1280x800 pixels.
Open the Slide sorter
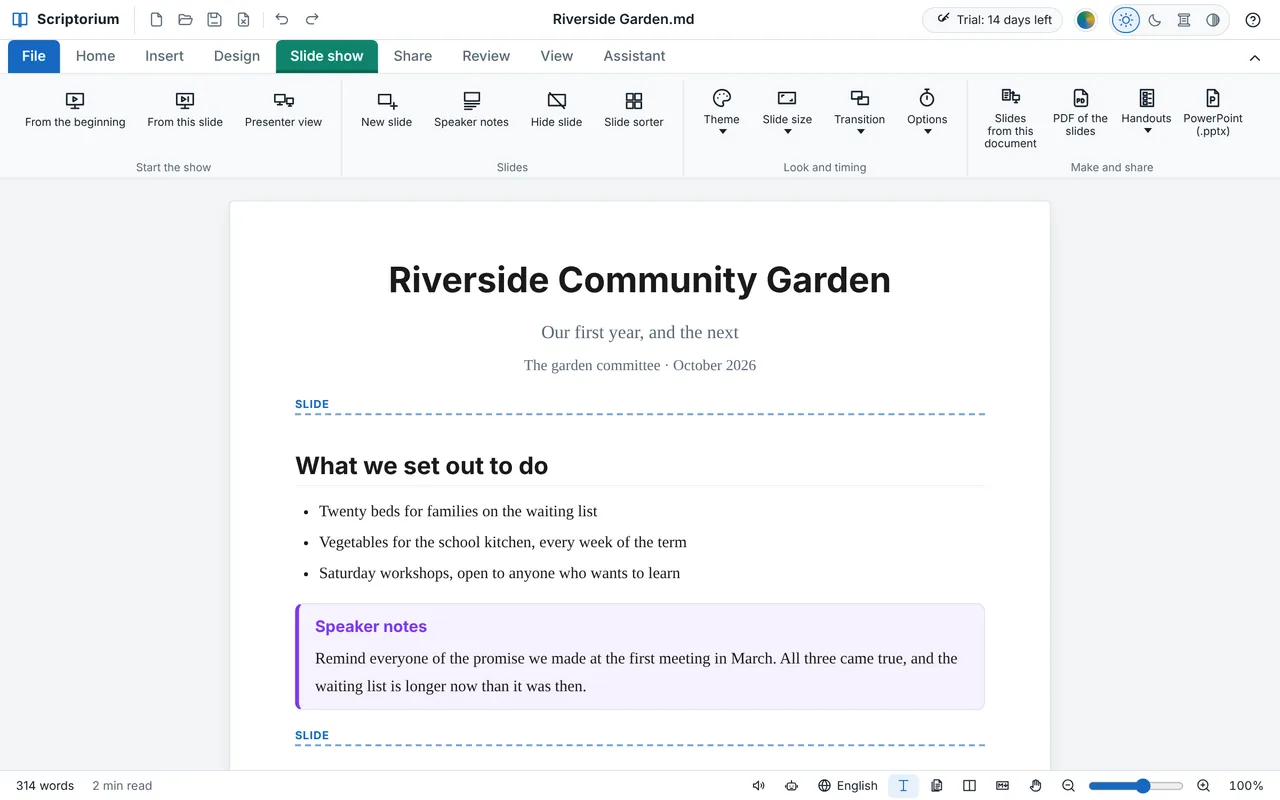coord(634,110)
